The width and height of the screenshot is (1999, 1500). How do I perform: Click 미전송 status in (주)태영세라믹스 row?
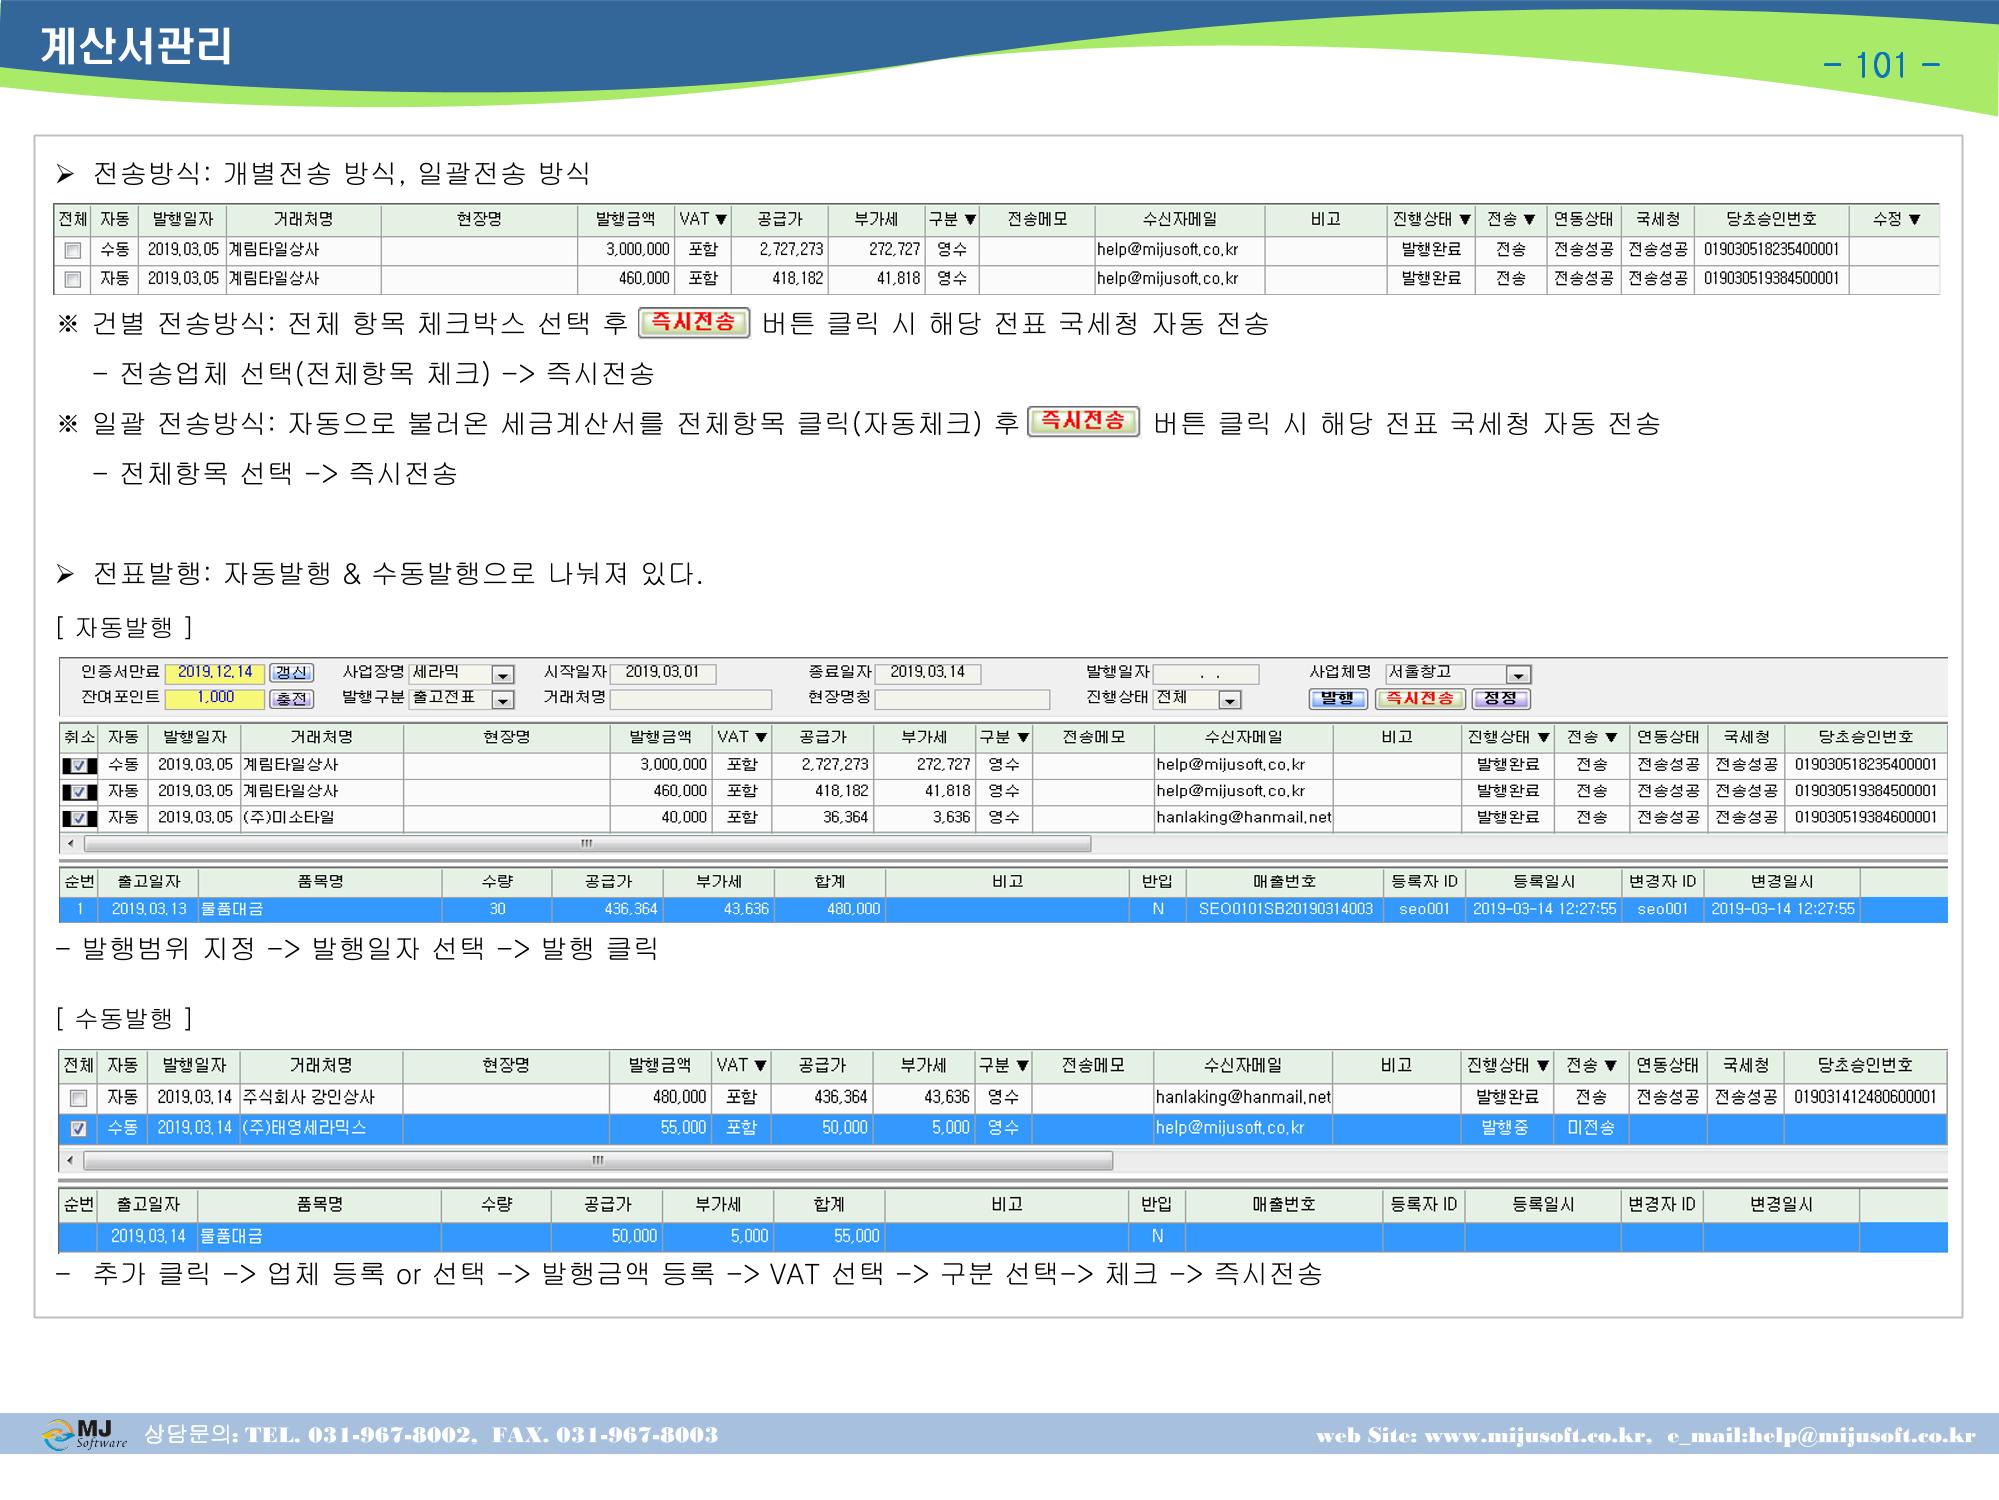(1590, 1129)
